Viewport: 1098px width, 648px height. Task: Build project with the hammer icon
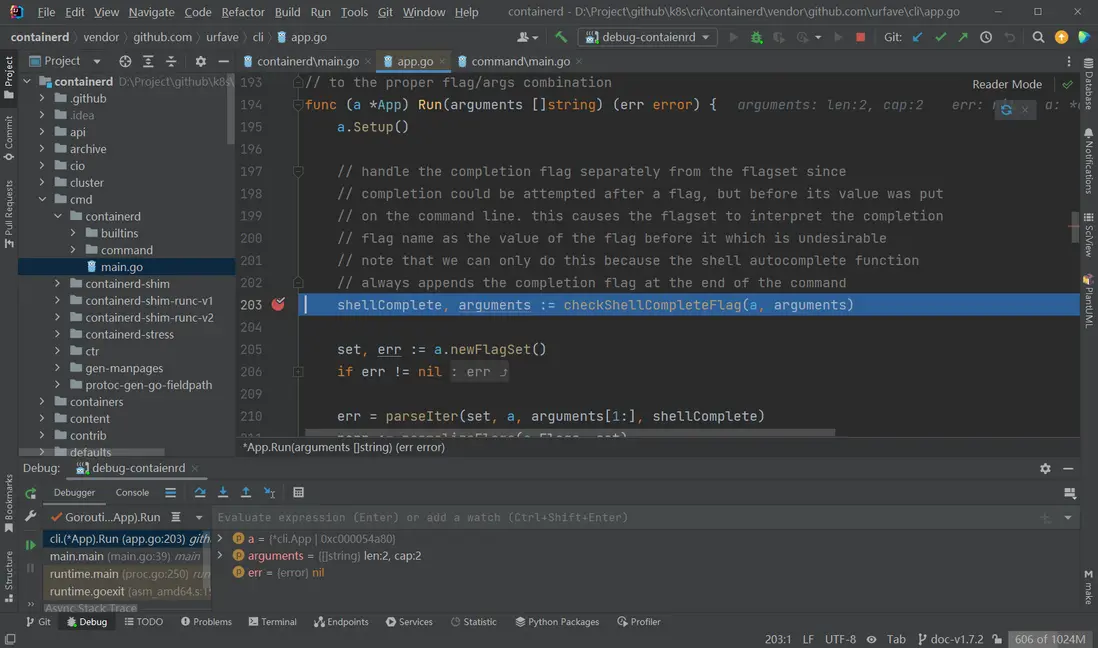point(561,37)
